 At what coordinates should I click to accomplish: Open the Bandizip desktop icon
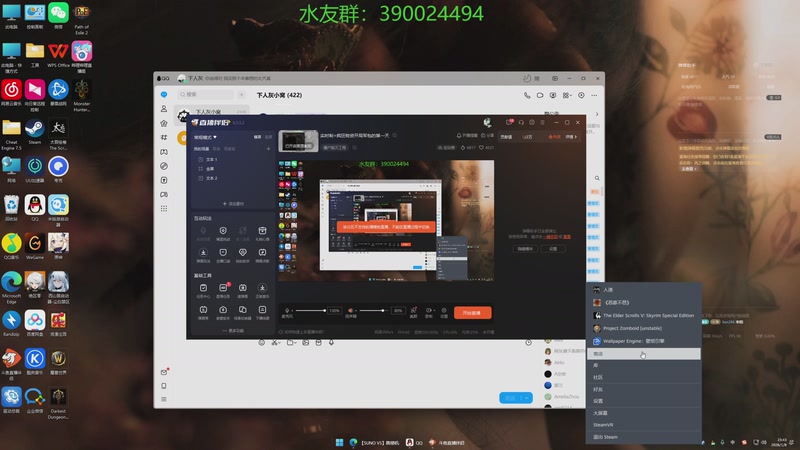(11, 323)
